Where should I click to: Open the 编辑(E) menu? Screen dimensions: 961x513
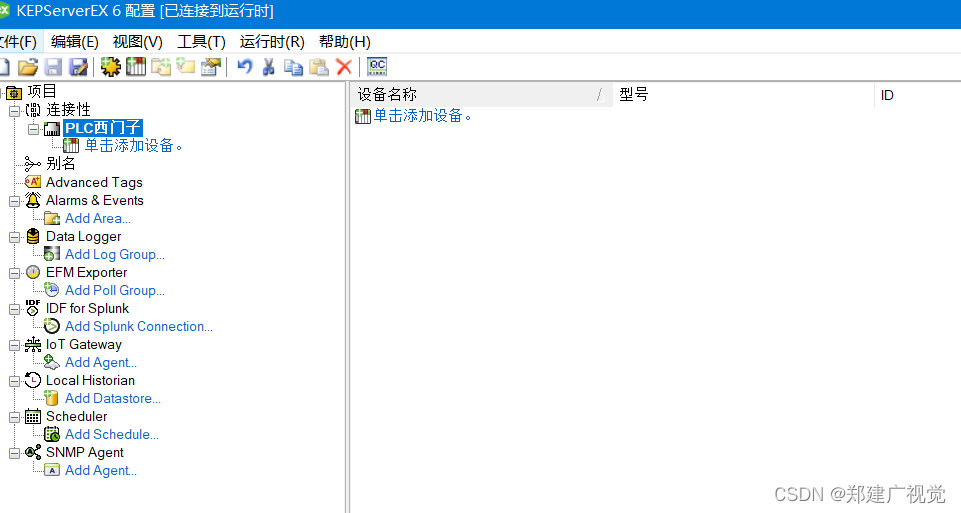pos(75,42)
